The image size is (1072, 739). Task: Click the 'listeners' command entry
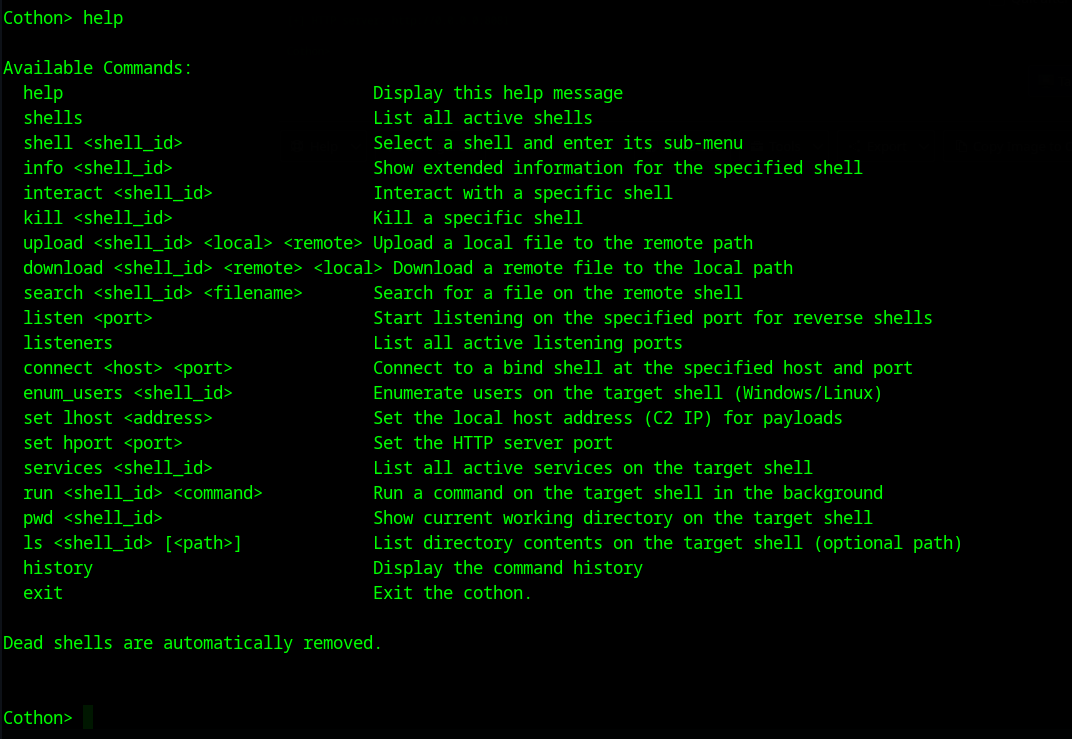[x=68, y=343]
